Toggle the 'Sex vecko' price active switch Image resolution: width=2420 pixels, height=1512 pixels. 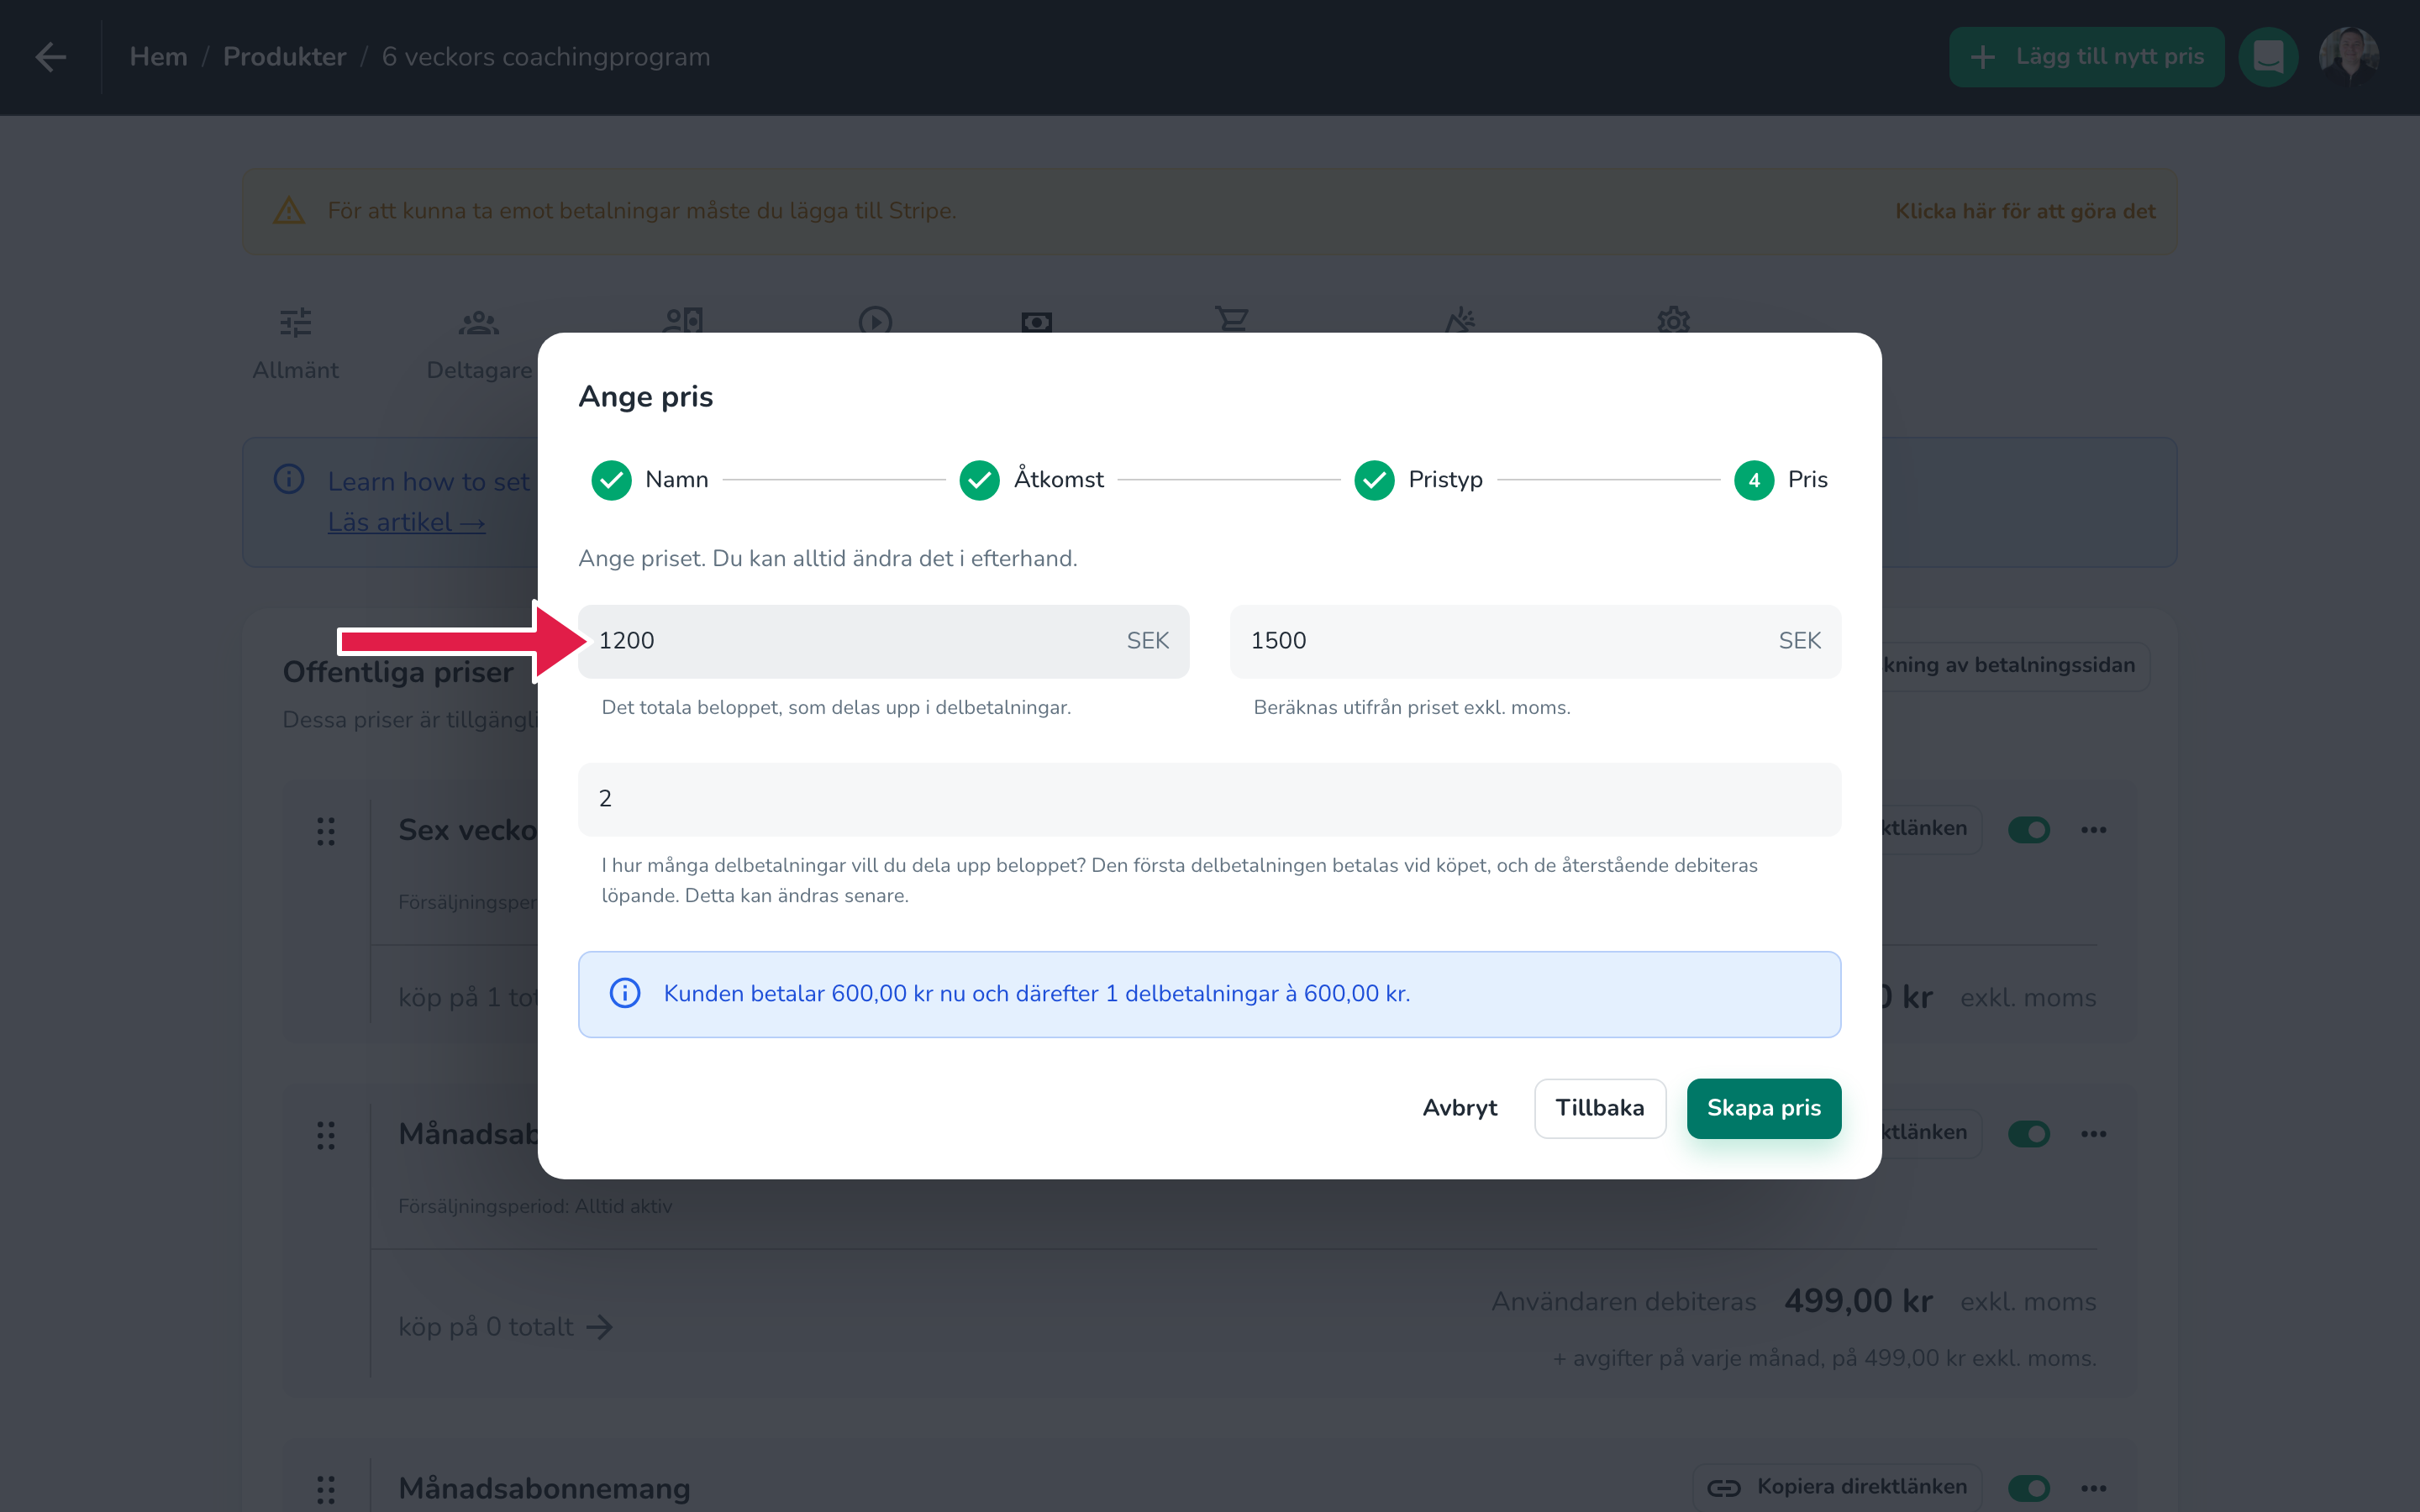pyautogui.click(x=2029, y=830)
